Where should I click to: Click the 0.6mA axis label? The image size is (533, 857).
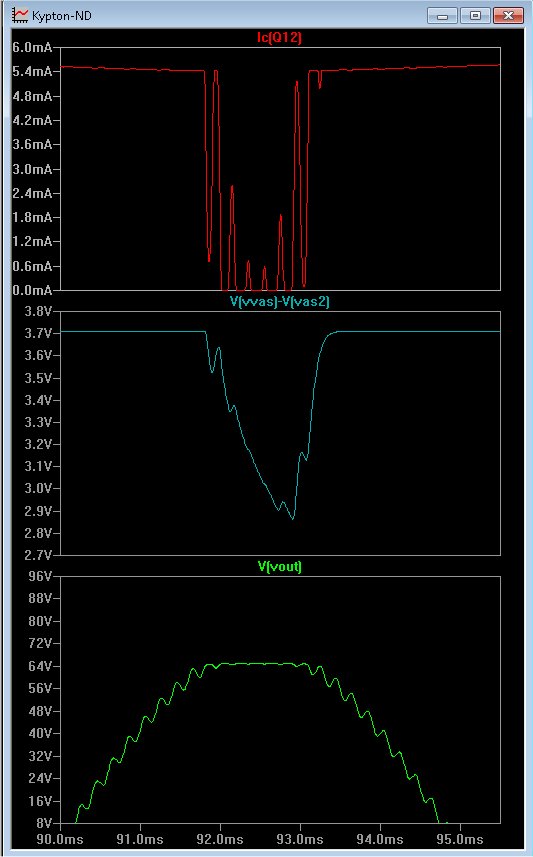[32, 266]
